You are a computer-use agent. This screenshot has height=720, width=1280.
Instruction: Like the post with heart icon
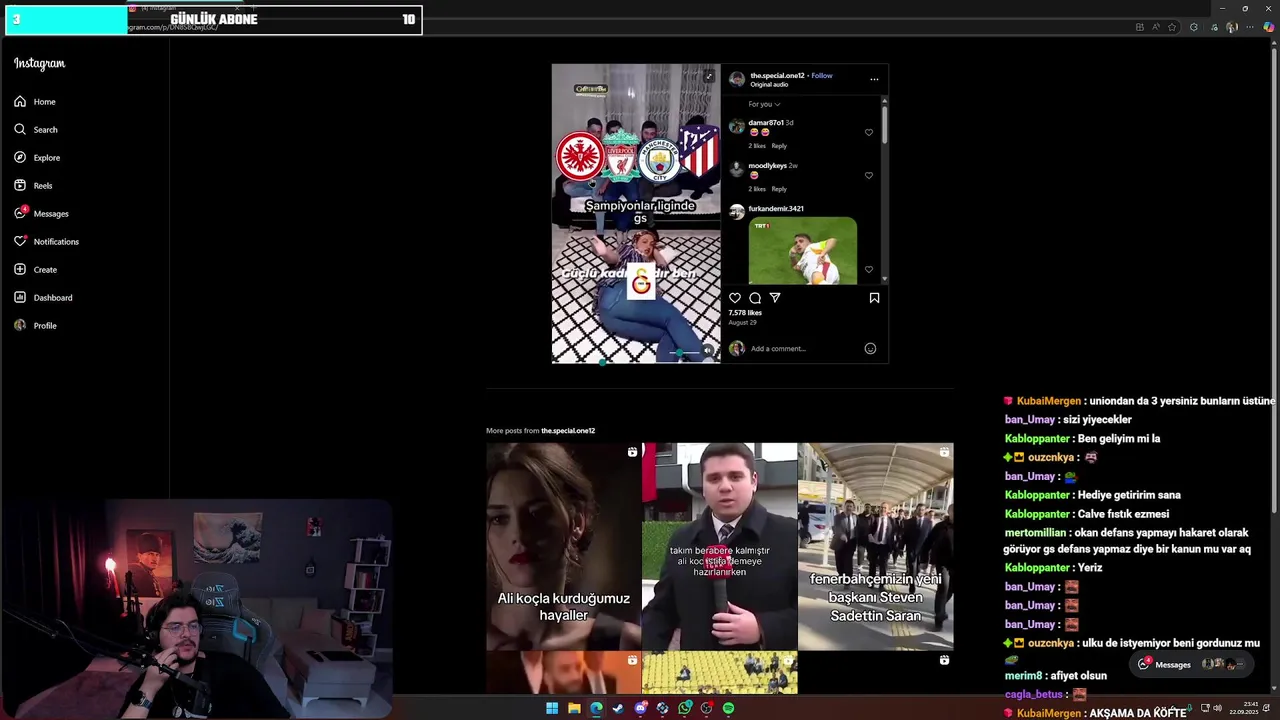click(x=735, y=298)
